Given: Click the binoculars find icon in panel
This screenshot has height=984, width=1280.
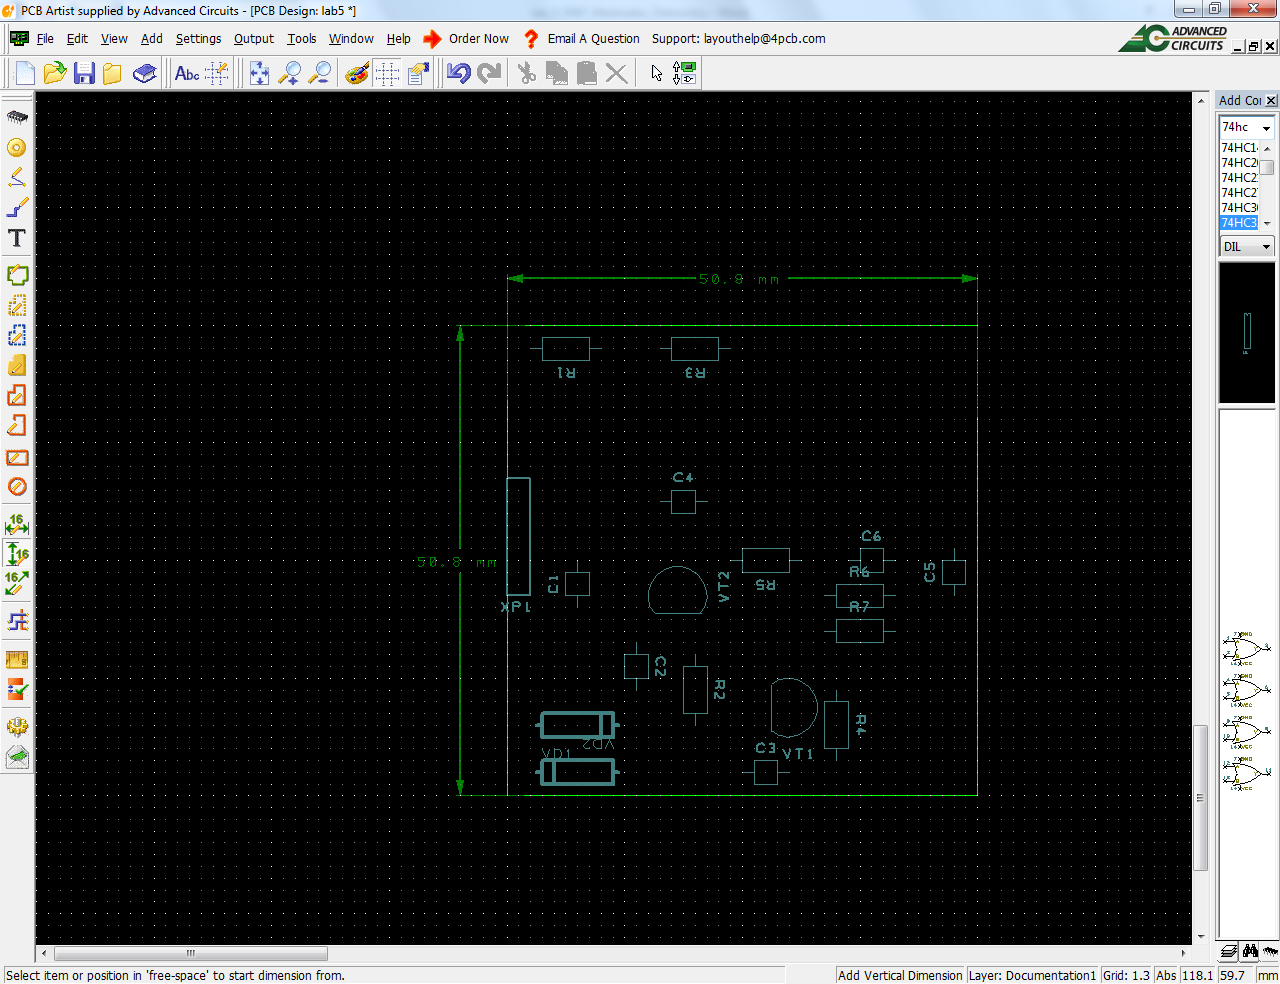Looking at the screenshot, I should (1250, 951).
